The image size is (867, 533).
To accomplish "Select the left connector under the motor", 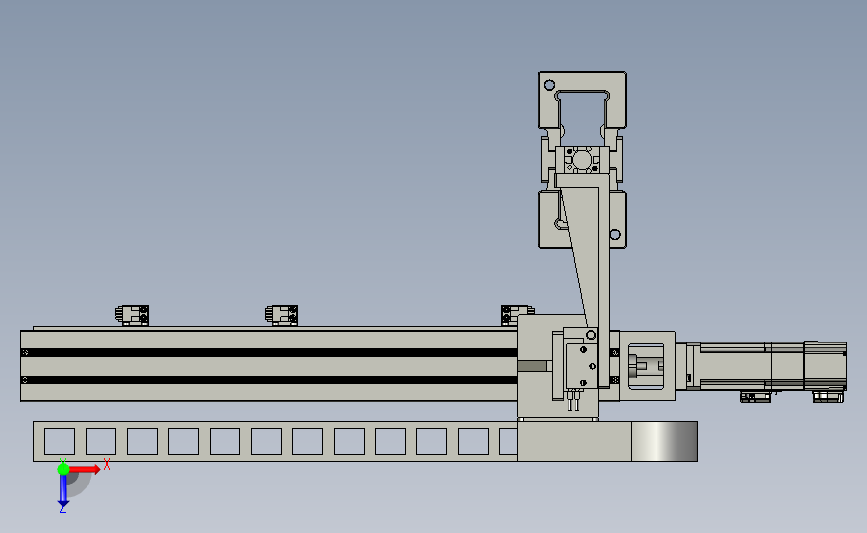I will (x=755, y=396).
